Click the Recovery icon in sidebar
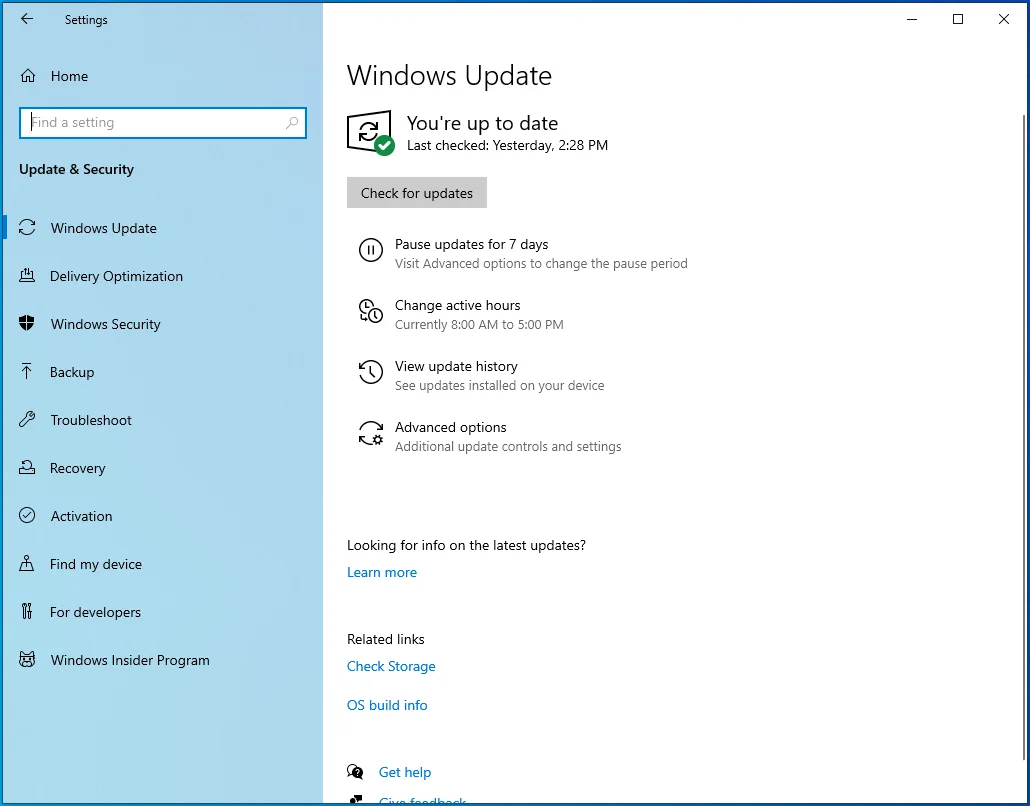 tap(27, 468)
